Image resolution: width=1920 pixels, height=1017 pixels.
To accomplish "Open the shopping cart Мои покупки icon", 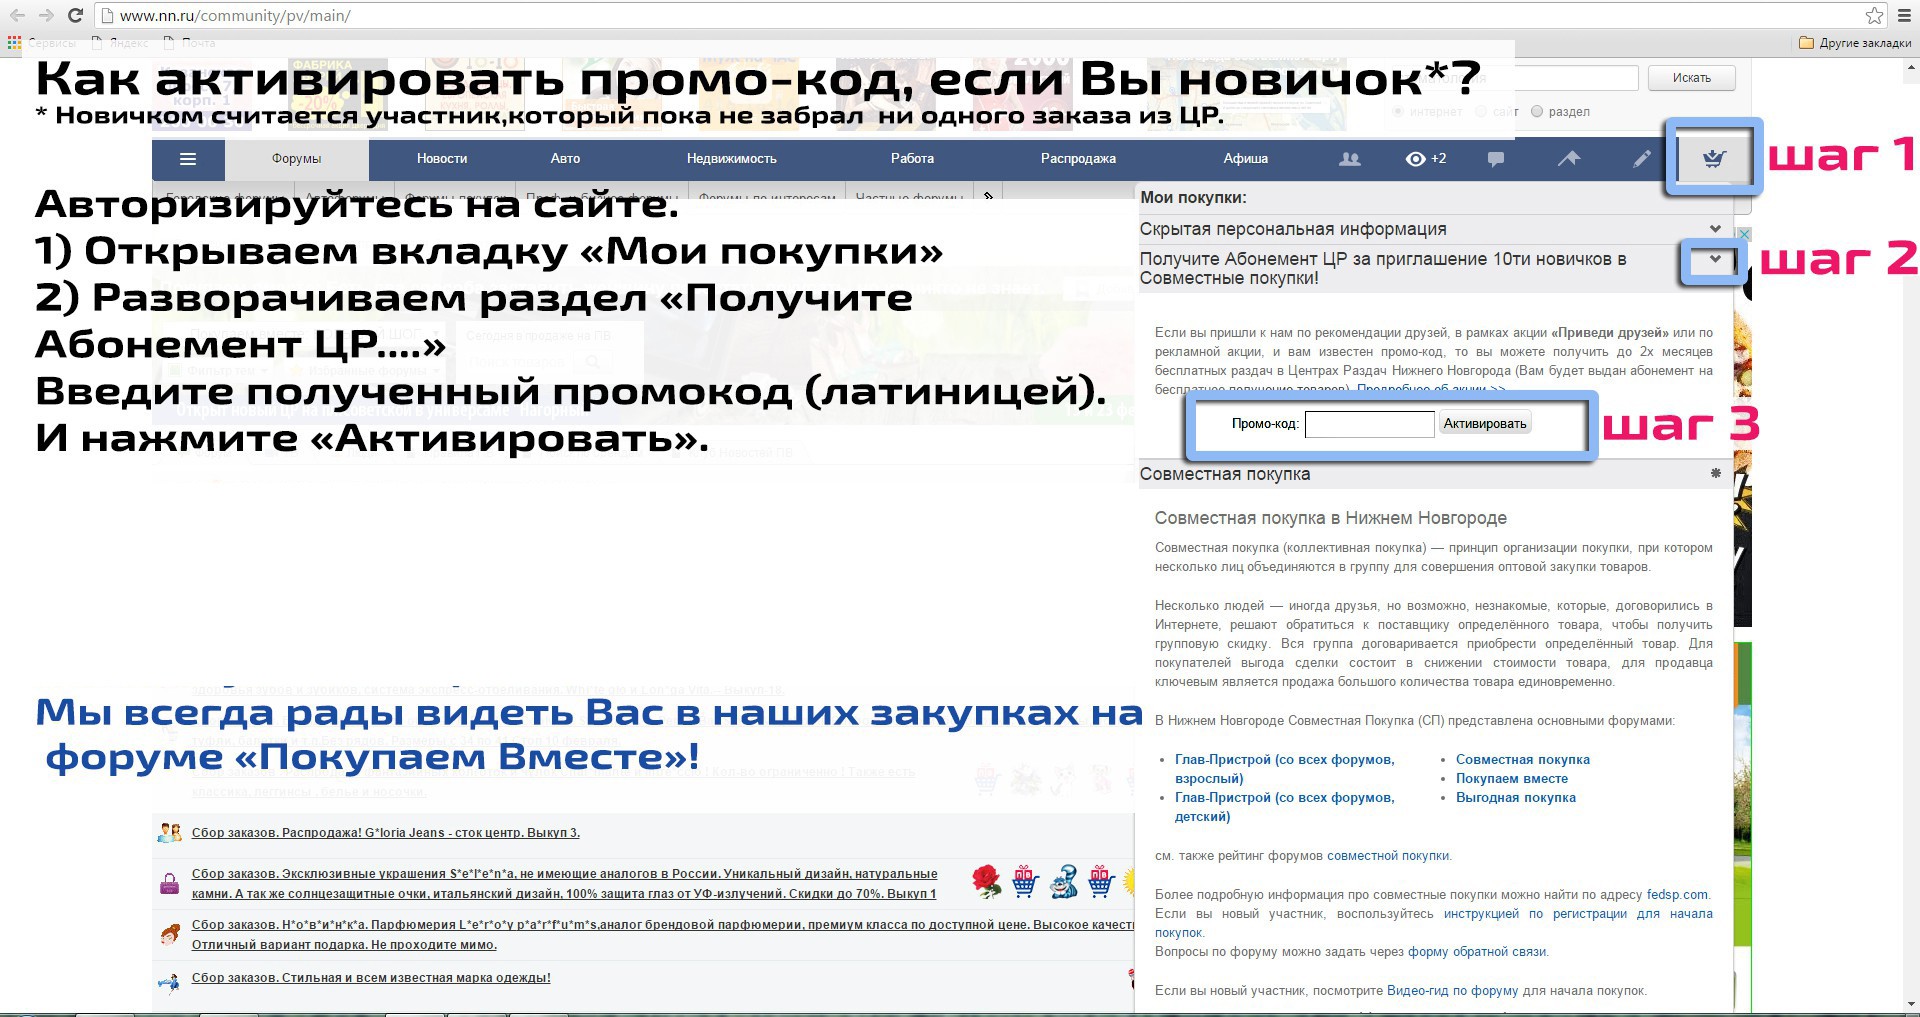I will coord(1713,158).
